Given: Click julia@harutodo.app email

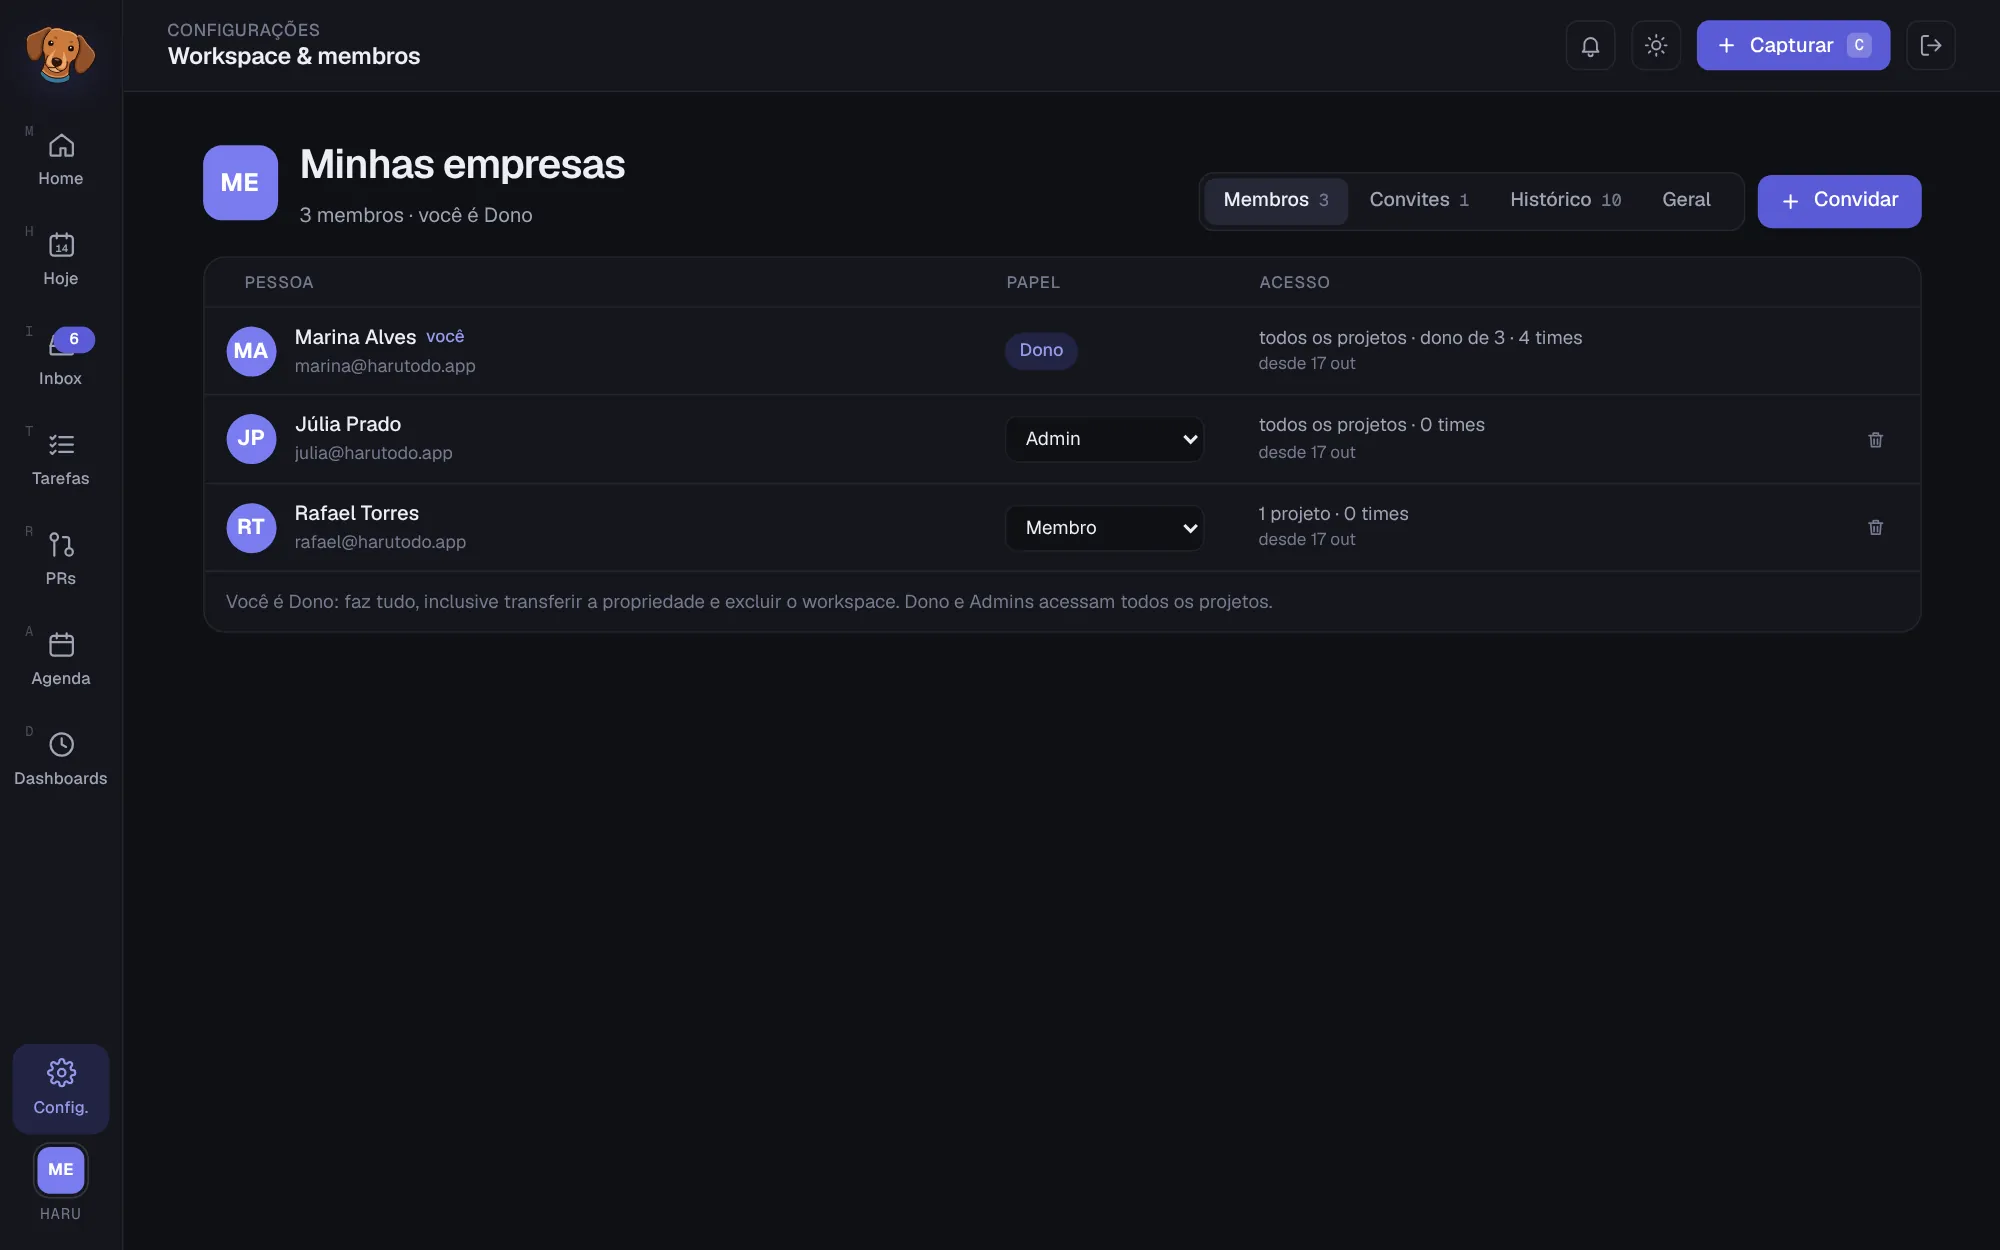Looking at the screenshot, I should tap(373, 454).
